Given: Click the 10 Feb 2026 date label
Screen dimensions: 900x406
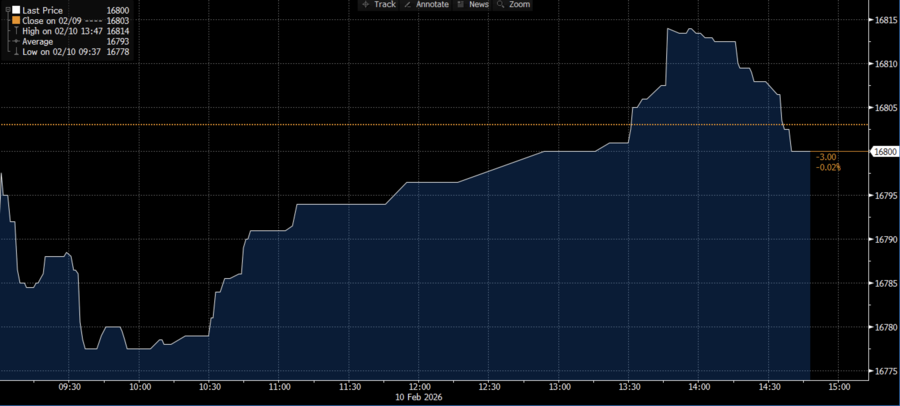Looking at the screenshot, I should pyautogui.click(x=419, y=397).
